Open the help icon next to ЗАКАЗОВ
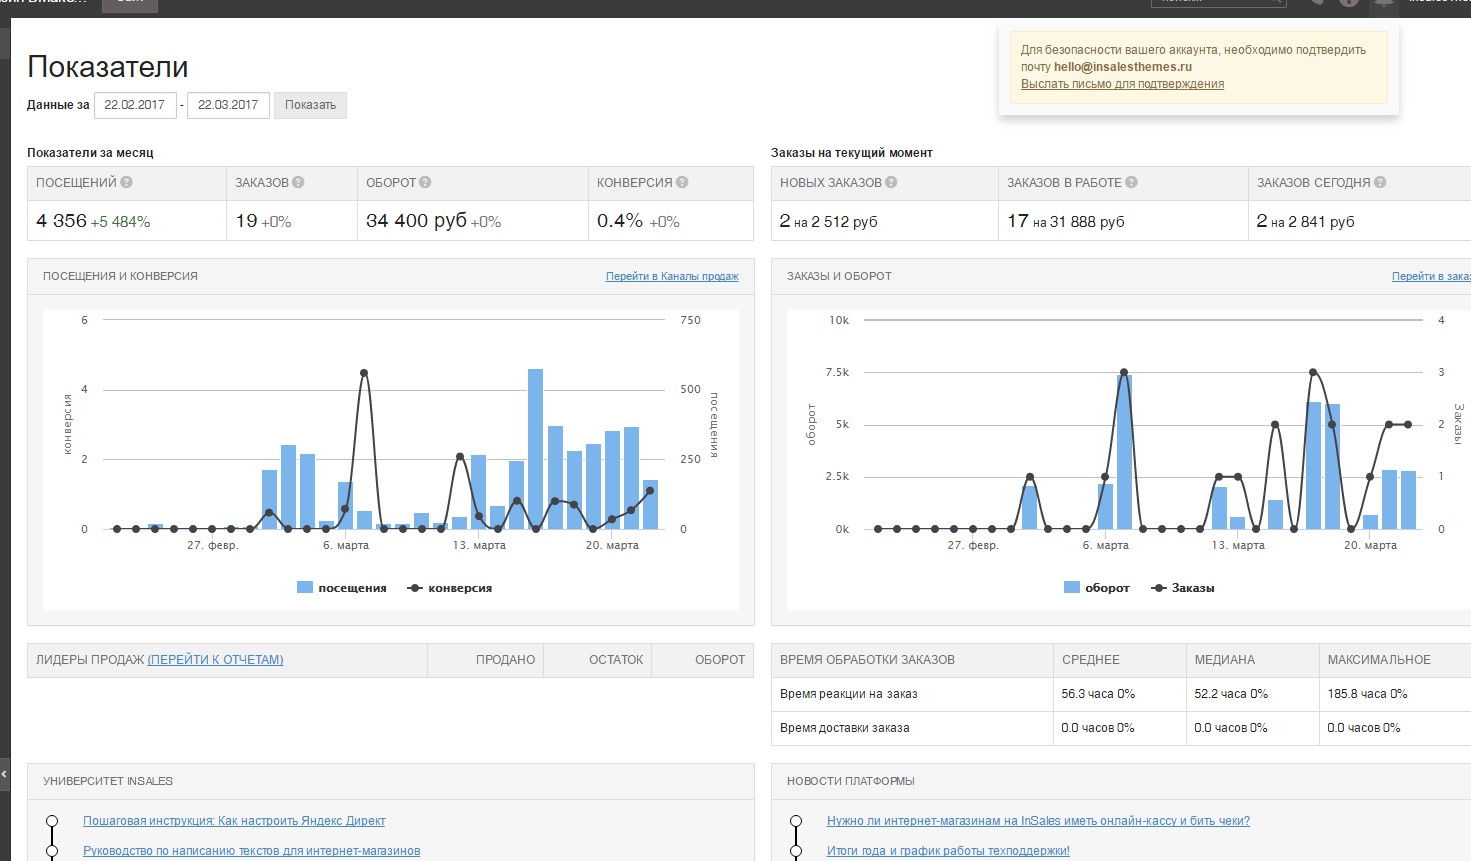Screen dimensions: 1471x861 [298, 183]
